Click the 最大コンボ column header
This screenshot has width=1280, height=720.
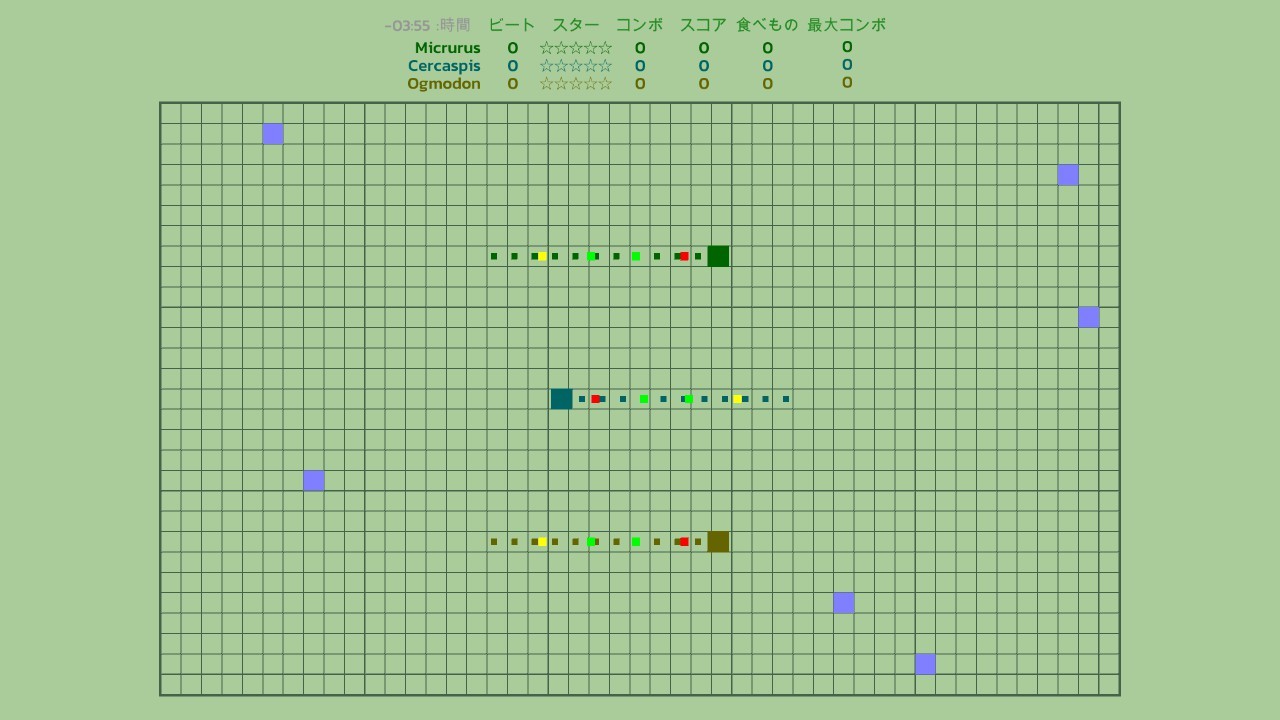coord(847,25)
